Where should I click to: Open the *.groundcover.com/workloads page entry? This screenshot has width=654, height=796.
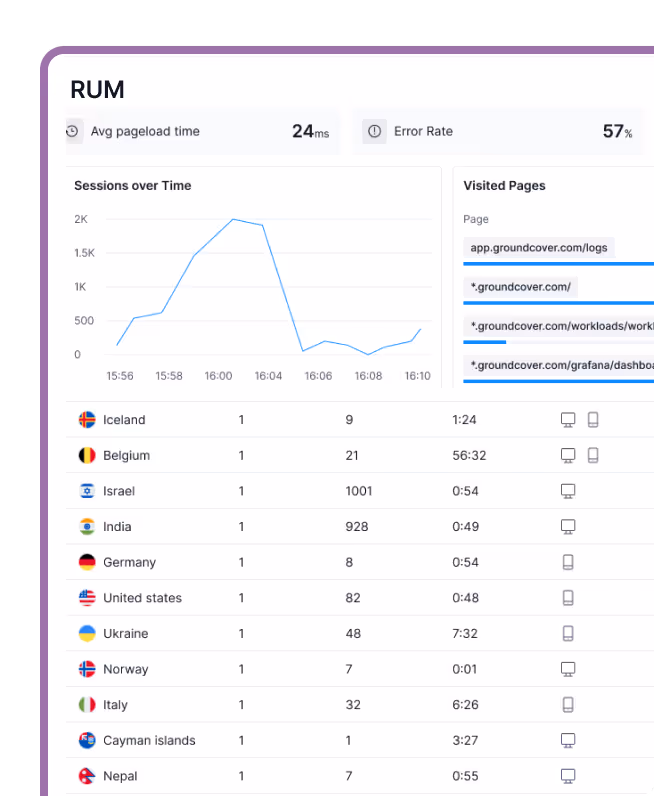point(559,326)
